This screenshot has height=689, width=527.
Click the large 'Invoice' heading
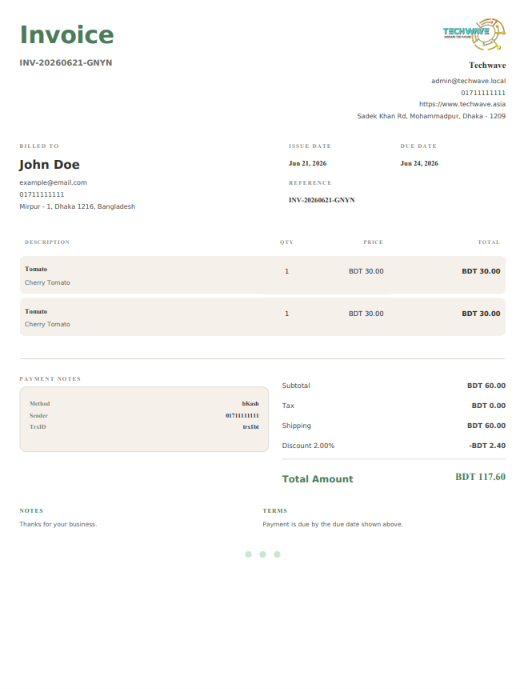(x=67, y=35)
